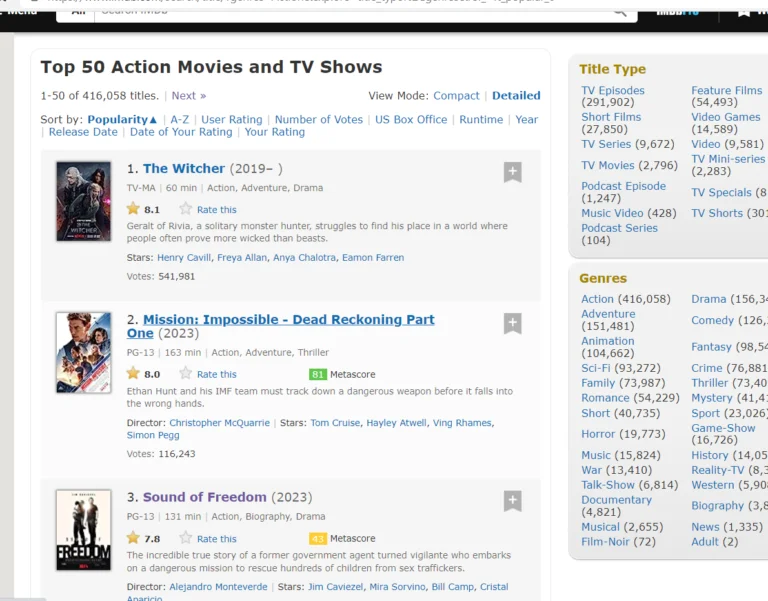Open Bill Camp's page

(x=453, y=587)
